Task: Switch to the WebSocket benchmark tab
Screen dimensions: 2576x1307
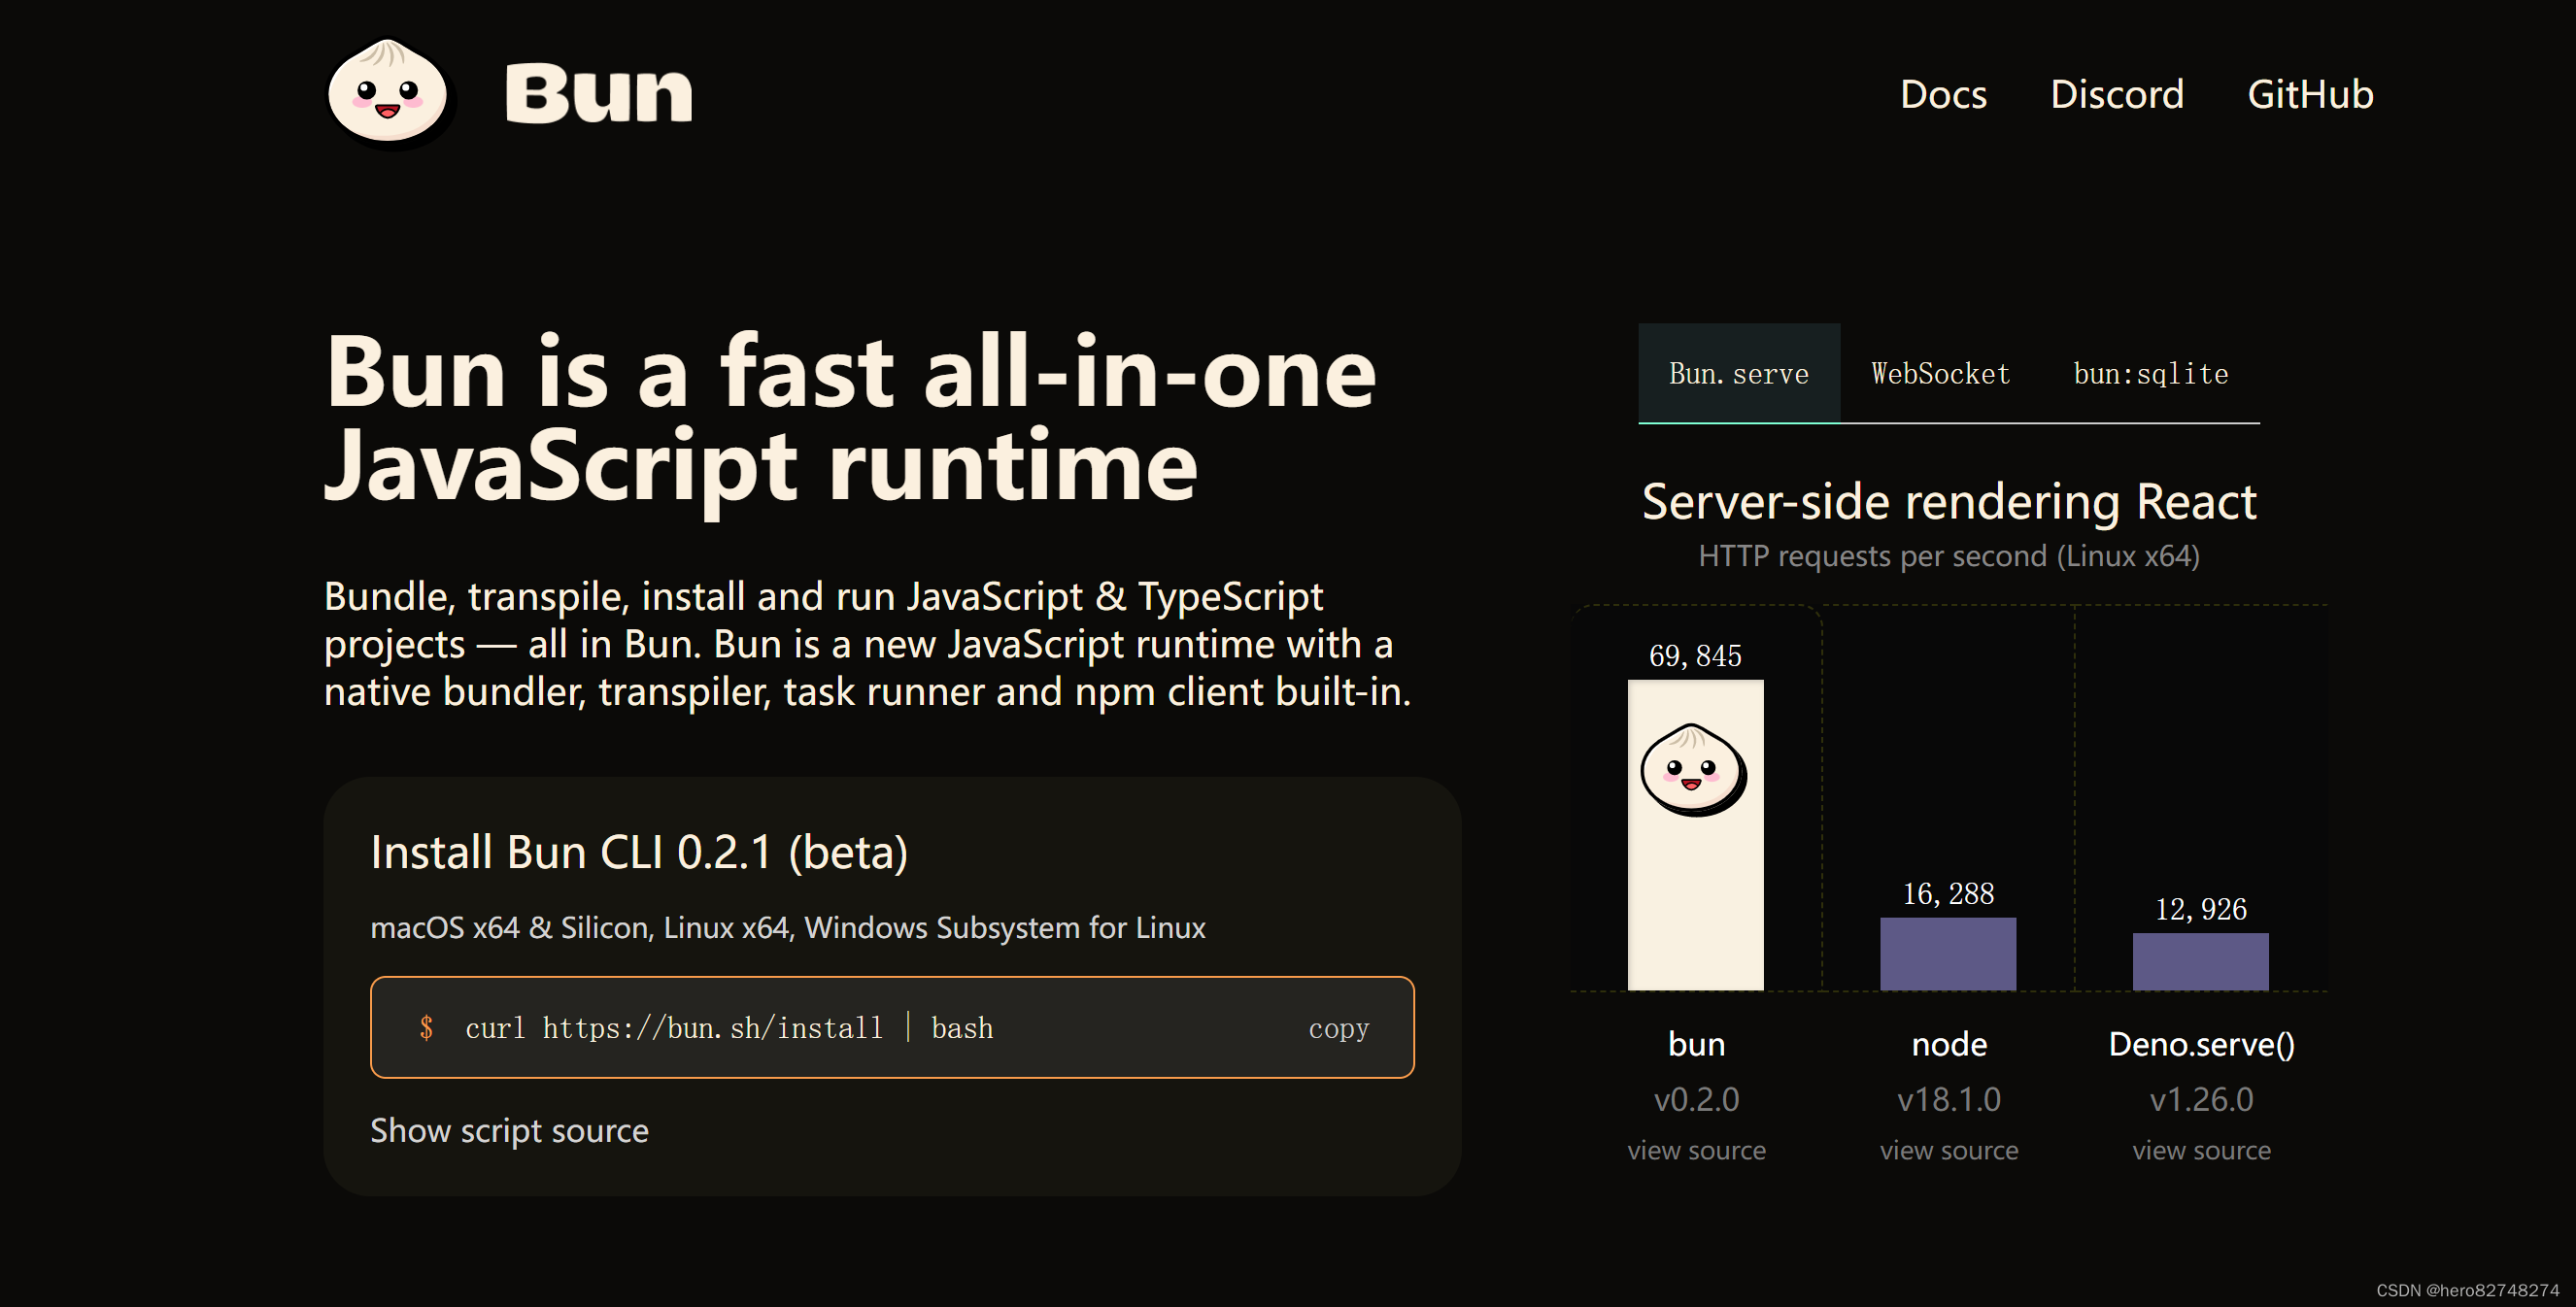Action: (x=1940, y=373)
